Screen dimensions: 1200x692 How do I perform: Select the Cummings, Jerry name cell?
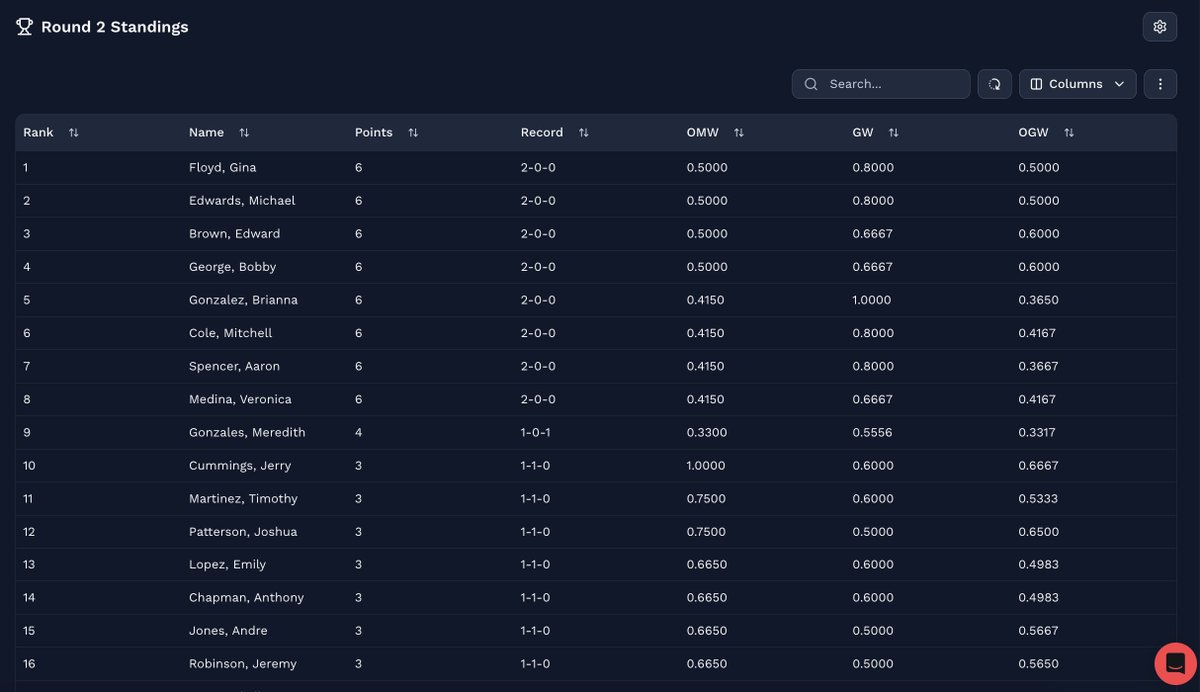click(x=240, y=465)
